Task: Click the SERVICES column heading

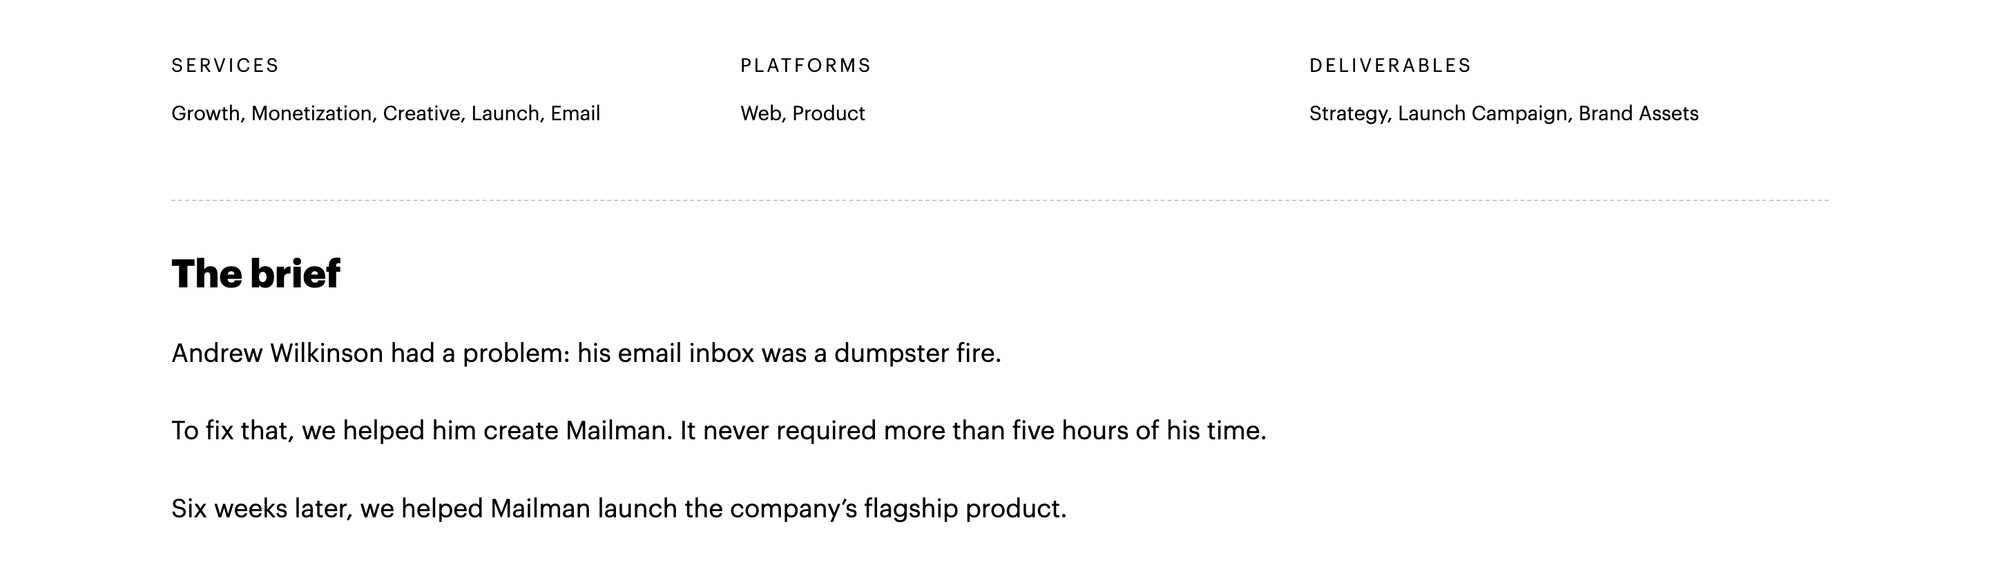Action: pos(225,65)
